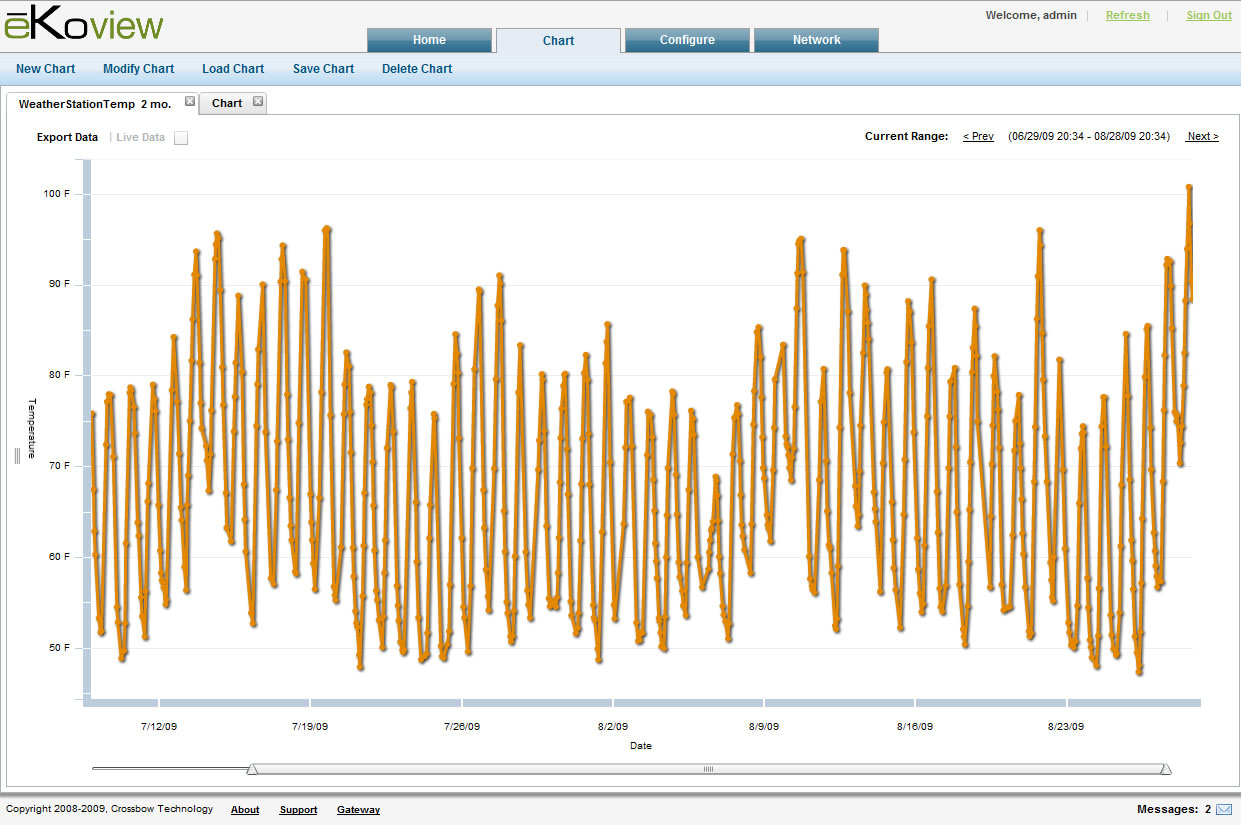The height and width of the screenshot is (825, 1241).
Task: Open the Support link in footer
Action: click(298, 810)
